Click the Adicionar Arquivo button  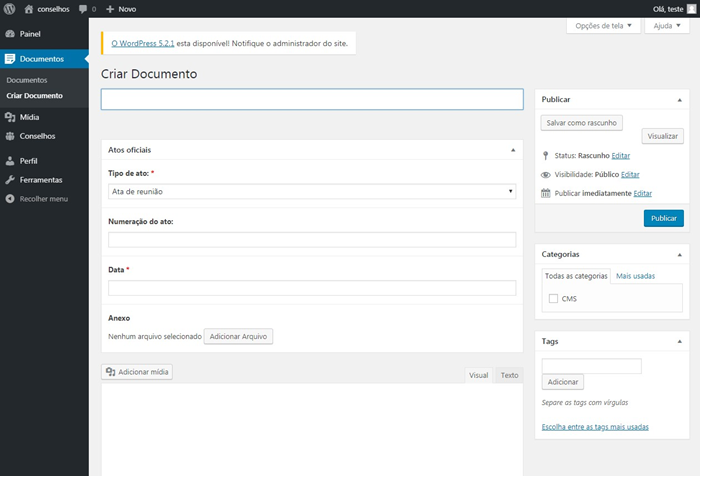238,337
